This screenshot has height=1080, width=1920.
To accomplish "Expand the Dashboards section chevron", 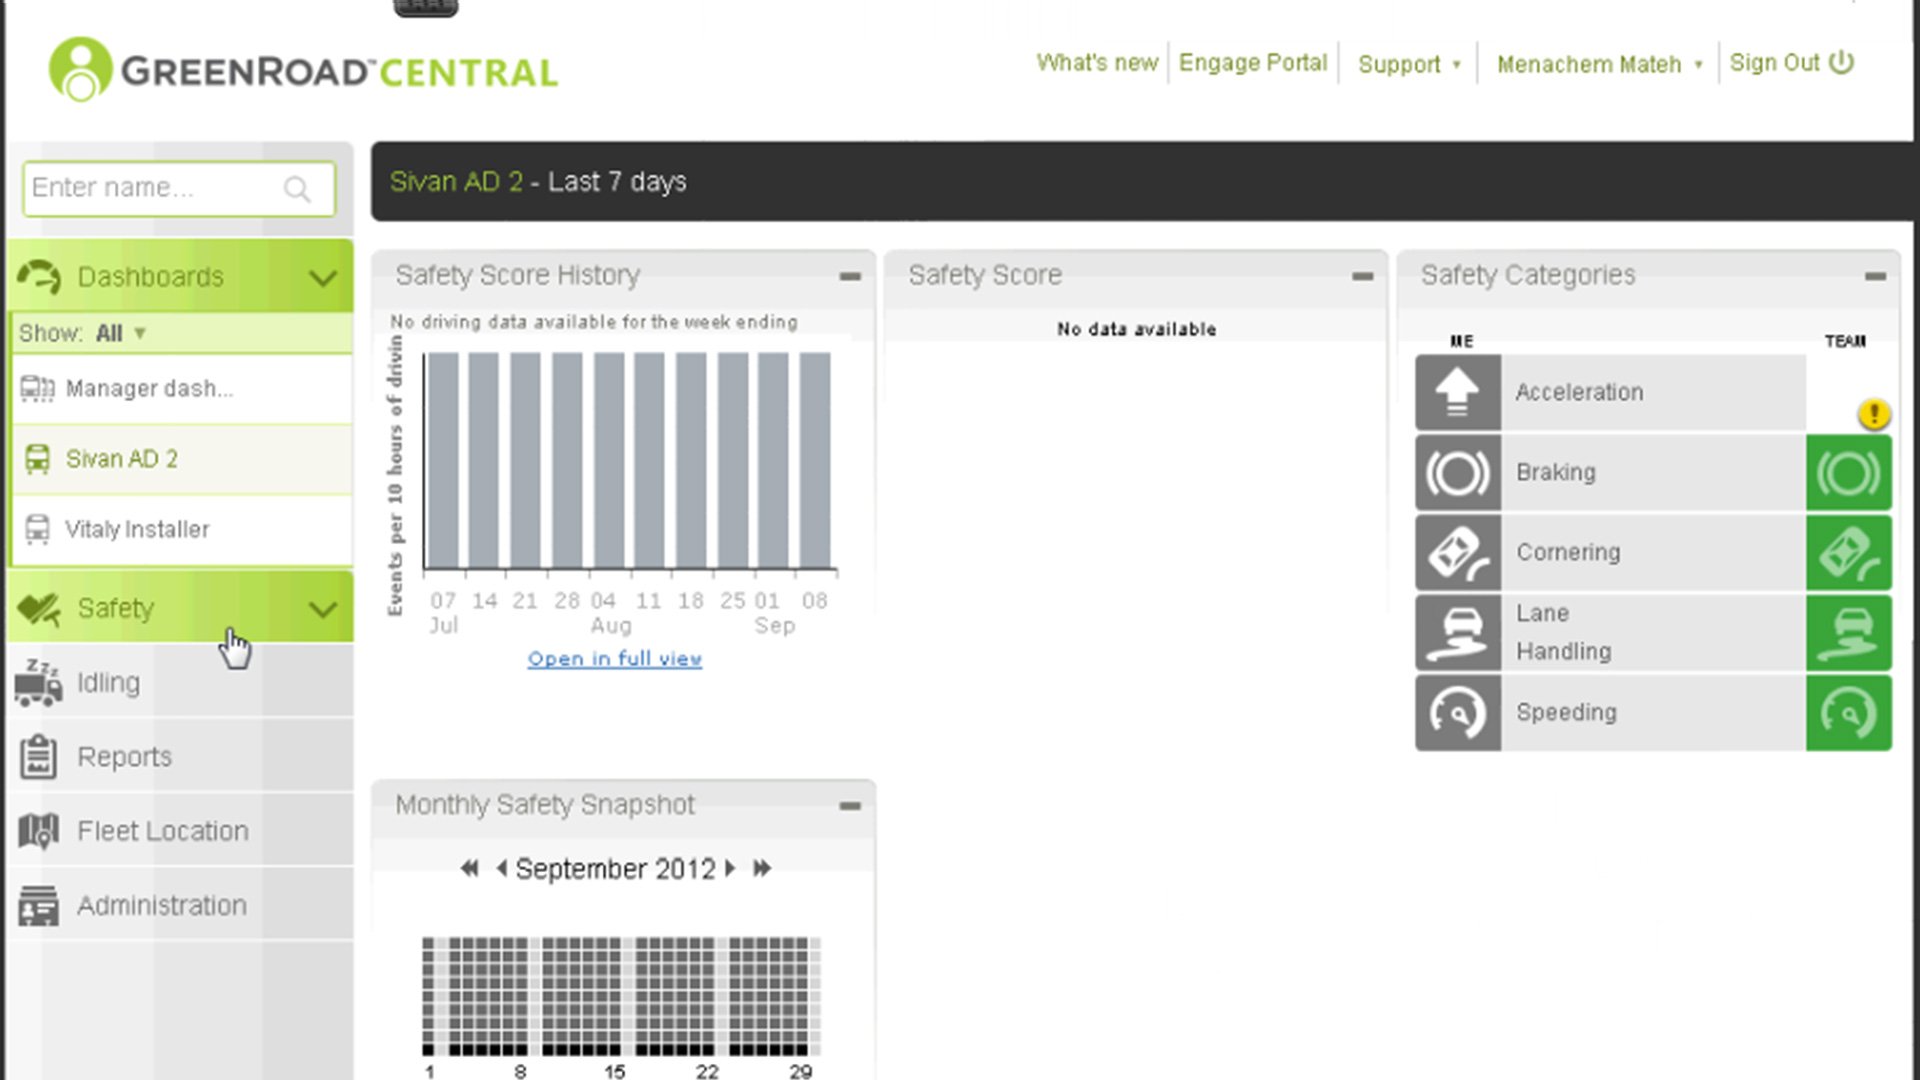I will pyautogui.click(x=322, y=278).
